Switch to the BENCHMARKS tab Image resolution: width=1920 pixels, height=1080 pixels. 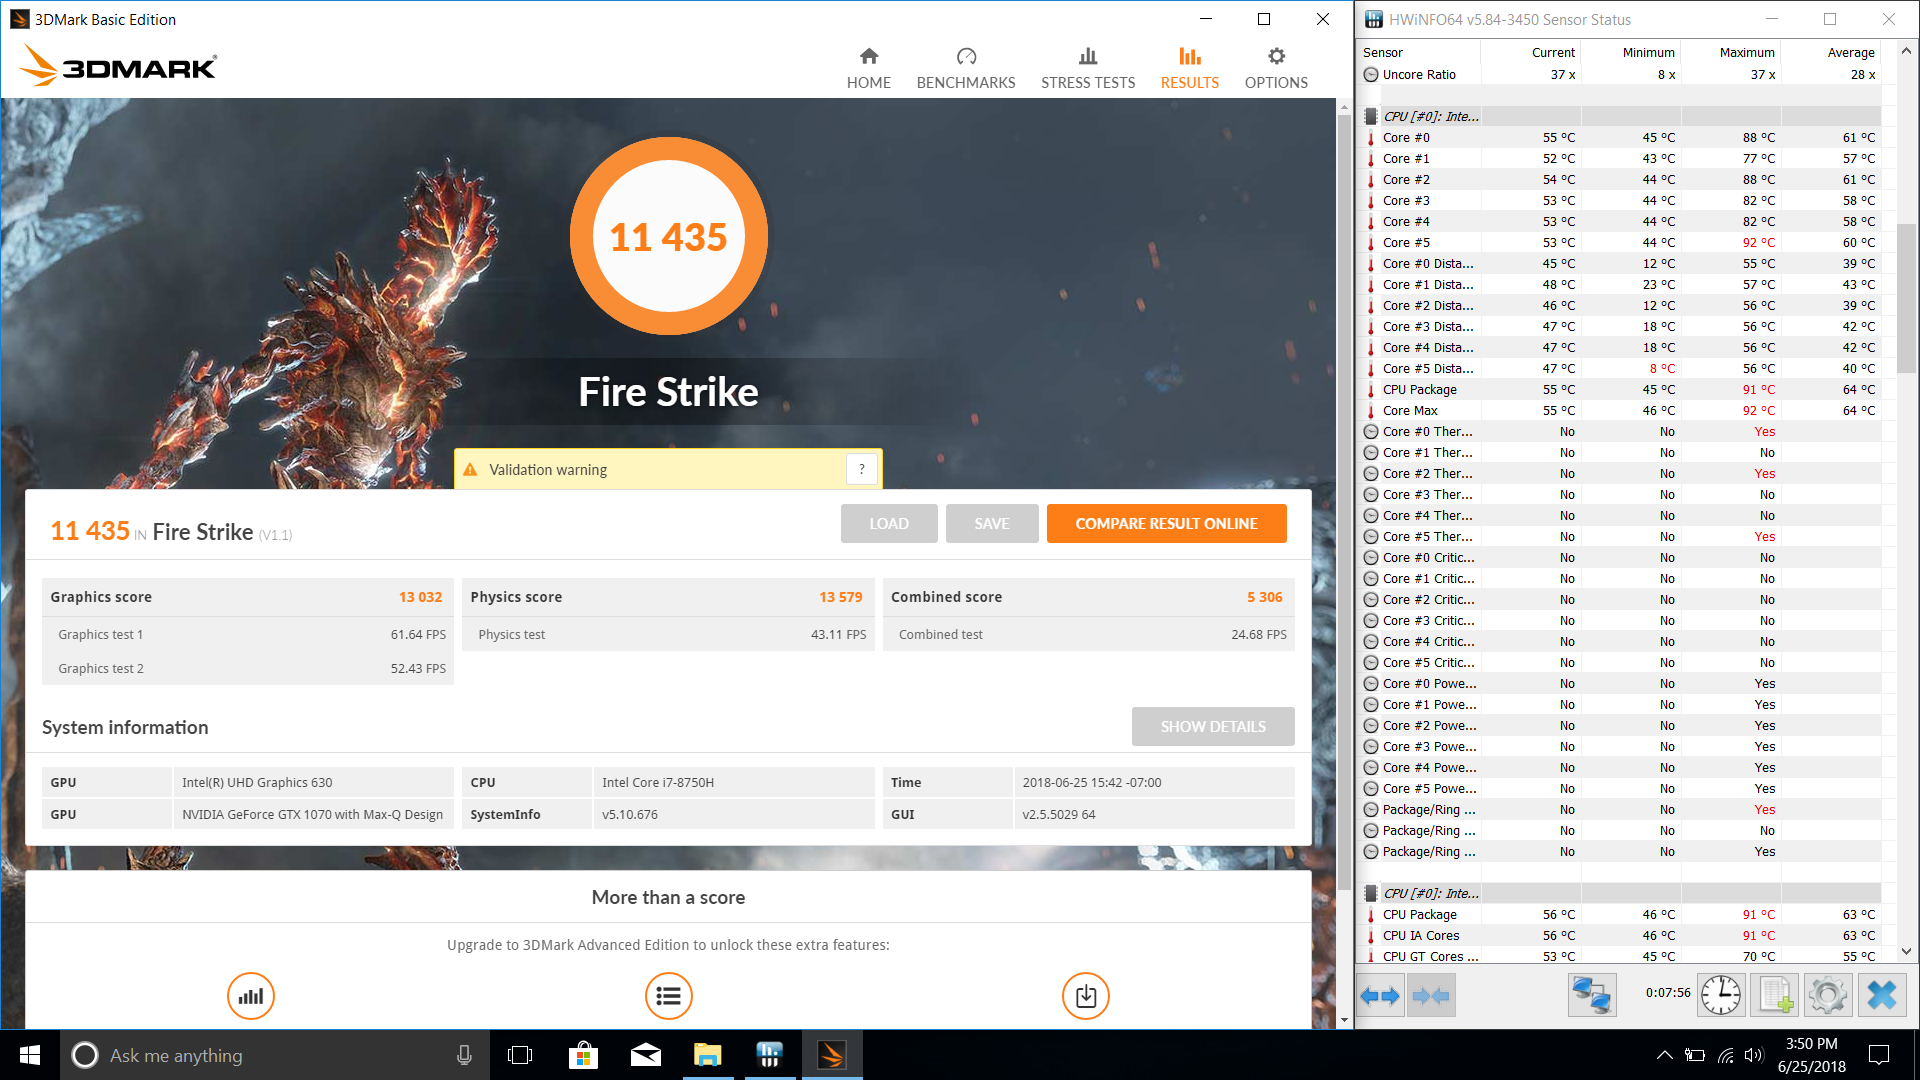click(965, 68)
